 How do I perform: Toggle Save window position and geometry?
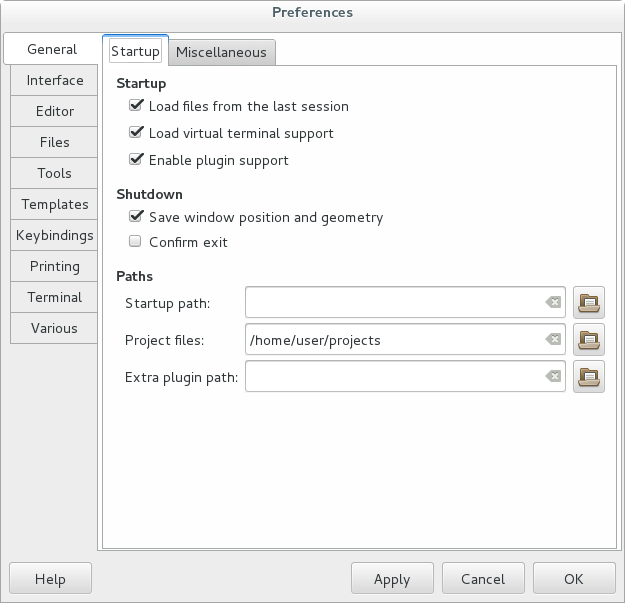pos(136,216)
